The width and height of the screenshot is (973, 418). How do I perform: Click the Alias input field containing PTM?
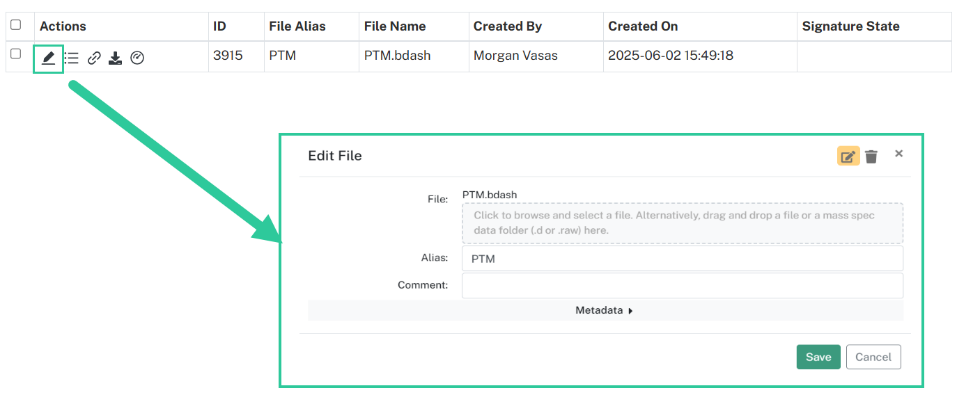click(x=683, y=259)
